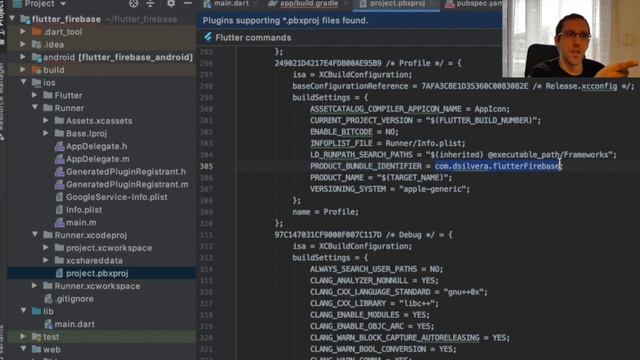Select main.m file in tree
This screenshot has width=640, height=360.
click(81, 222)
